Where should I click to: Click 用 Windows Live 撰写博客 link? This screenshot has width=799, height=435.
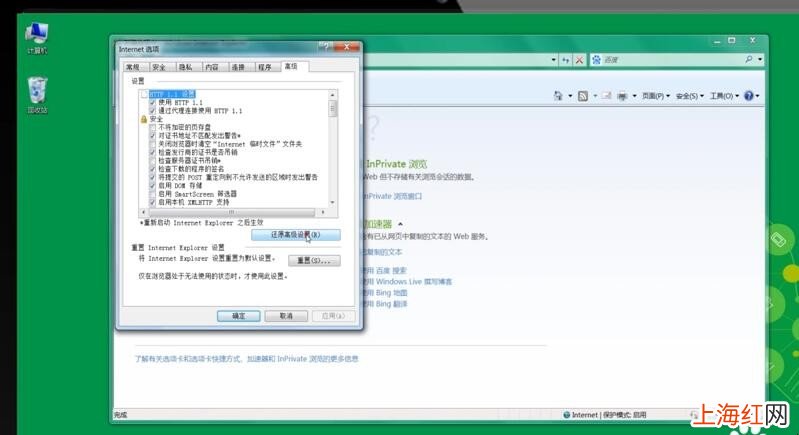point(406,282)
